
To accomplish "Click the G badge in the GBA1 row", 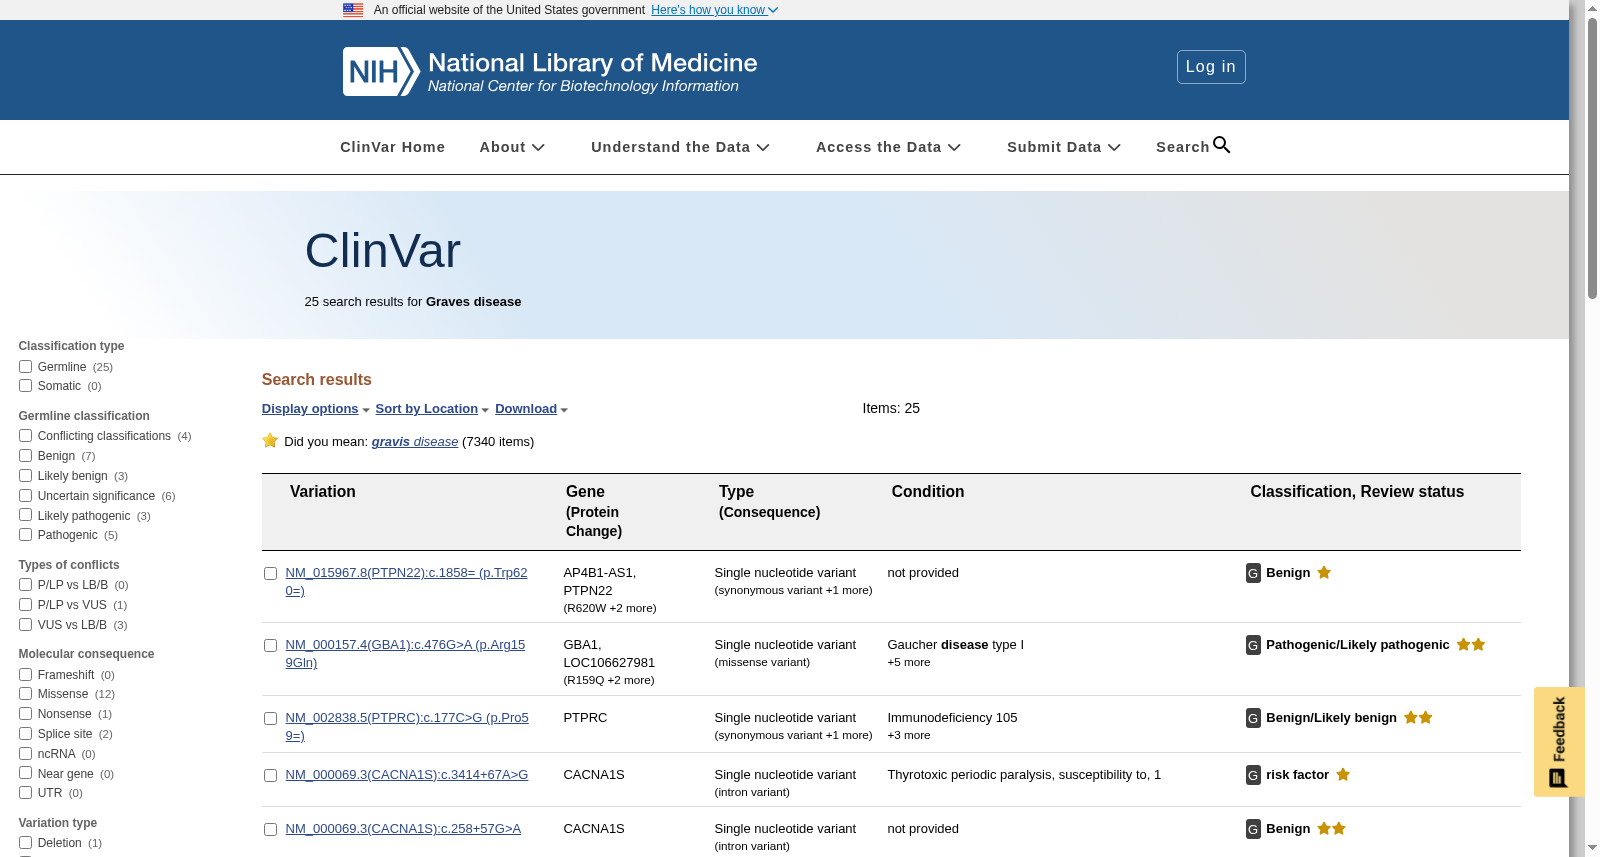I will (x=1253, y=645).
